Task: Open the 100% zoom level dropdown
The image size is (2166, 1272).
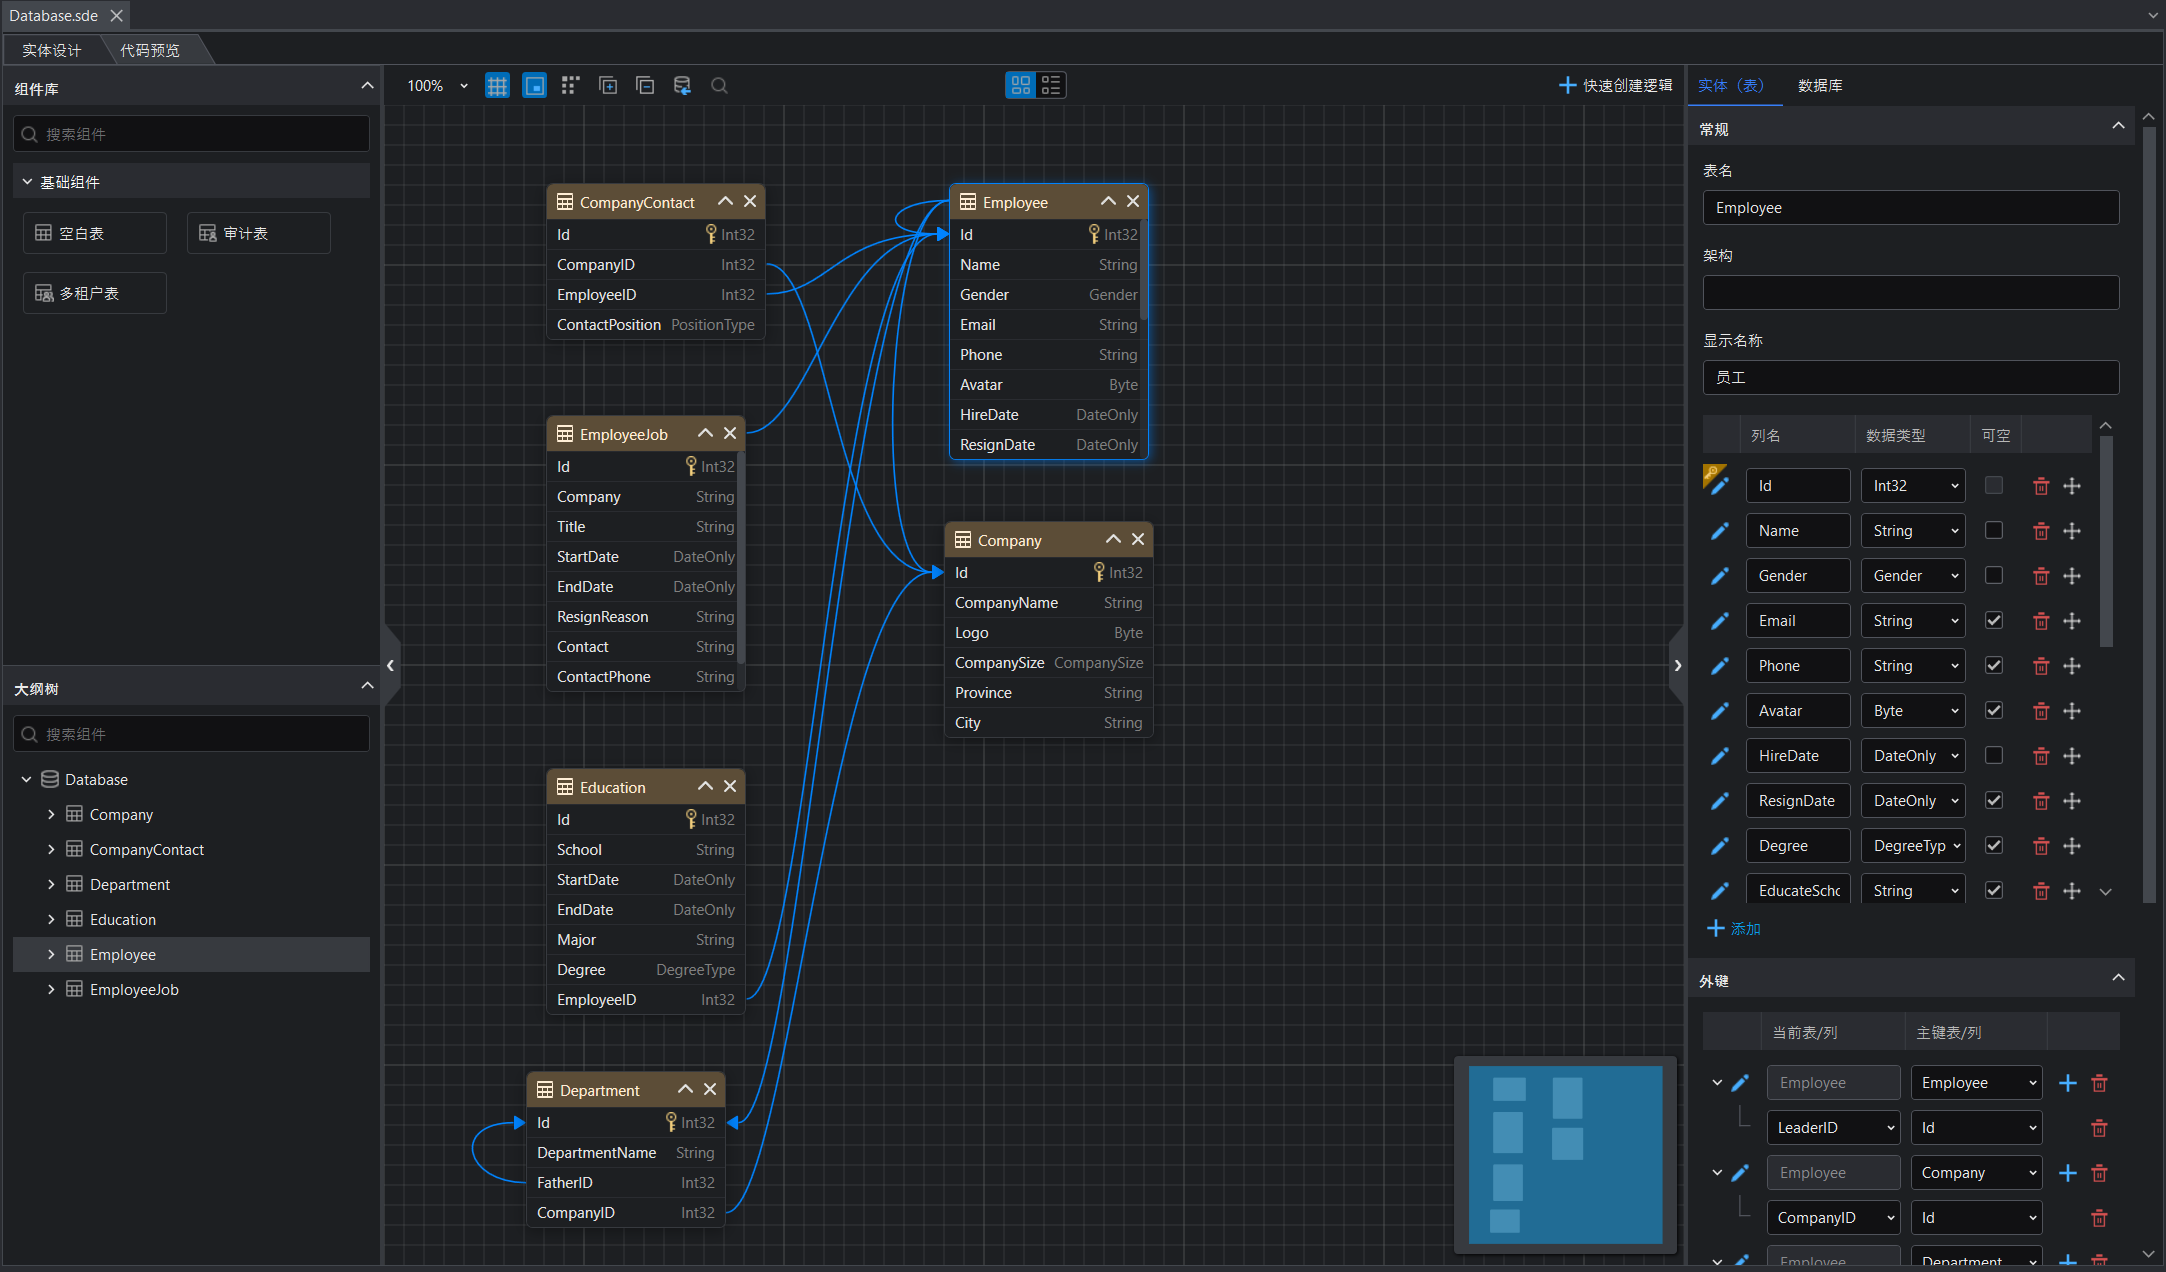Action: click(x=437, y=86)
